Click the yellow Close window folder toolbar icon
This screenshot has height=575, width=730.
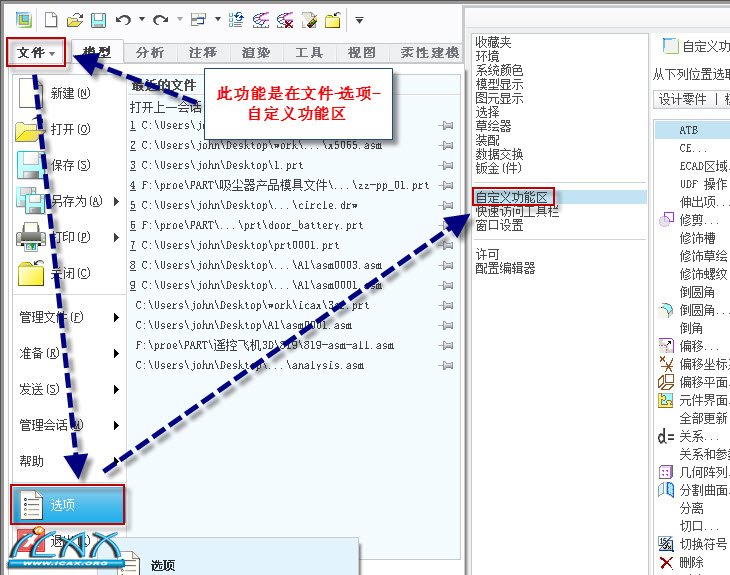333,20
